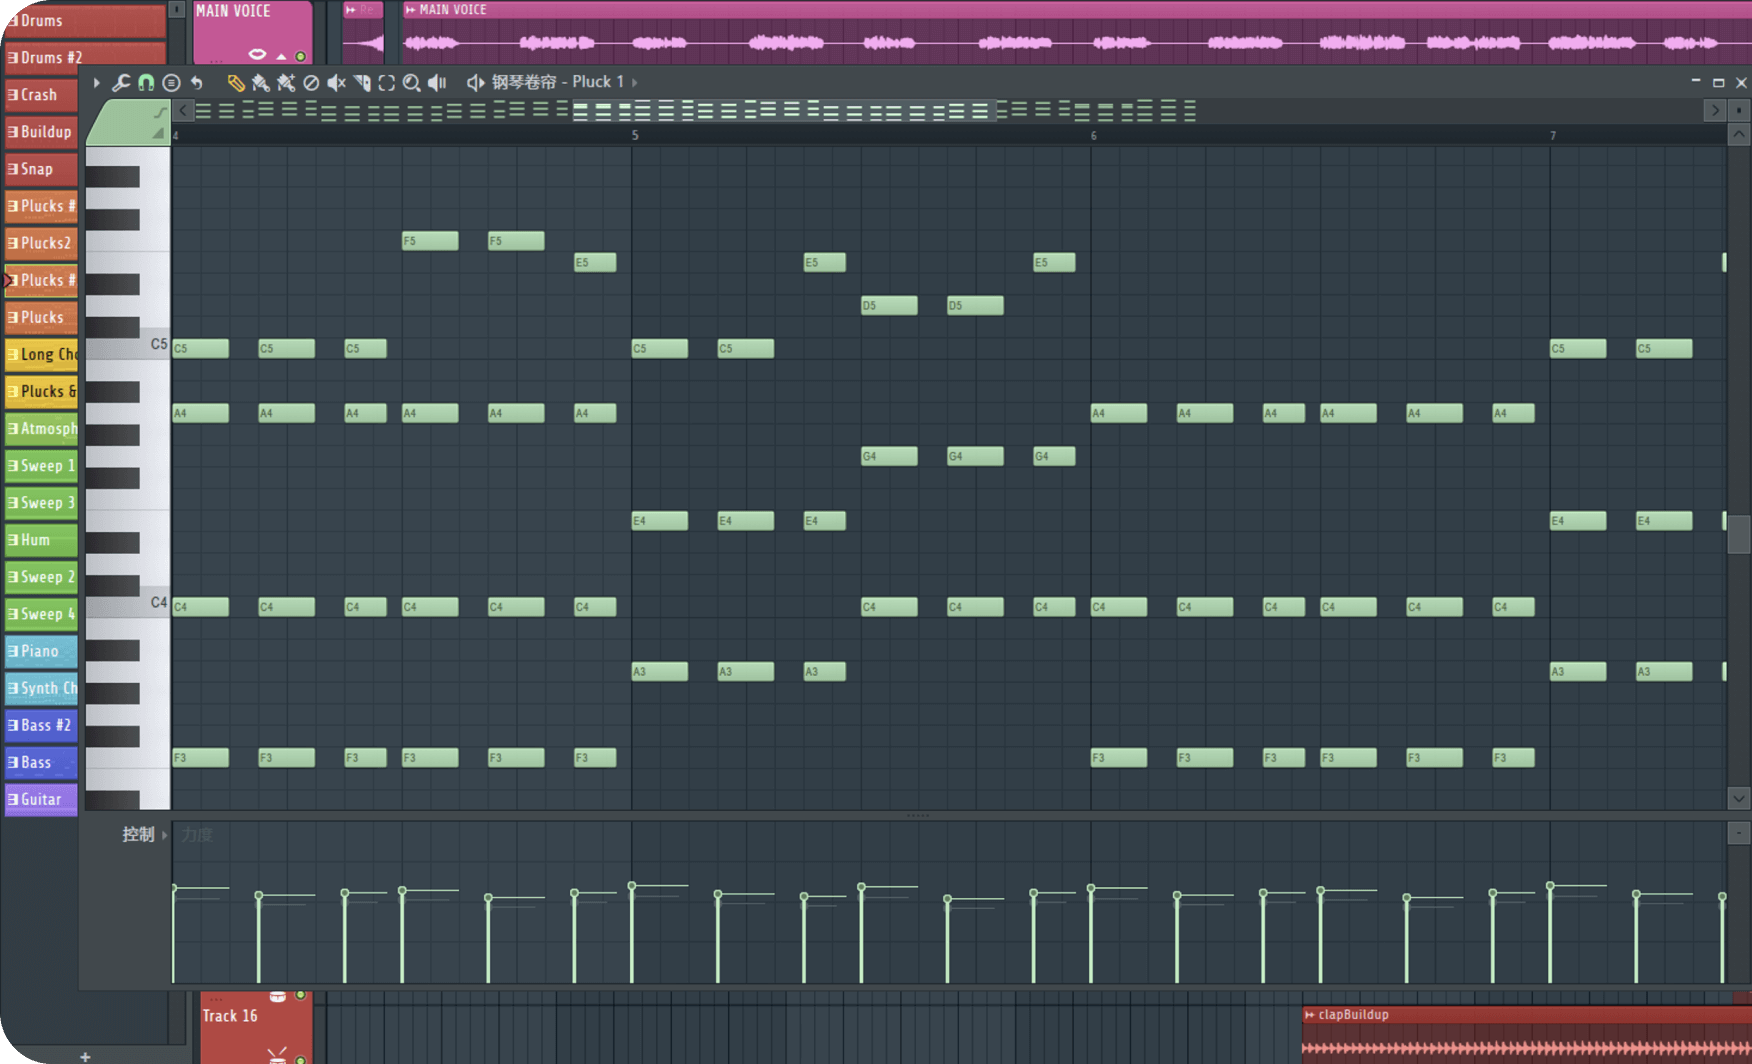
Task: Select the Slice tool
Action: pyautogui.click(x=362, y=82)
